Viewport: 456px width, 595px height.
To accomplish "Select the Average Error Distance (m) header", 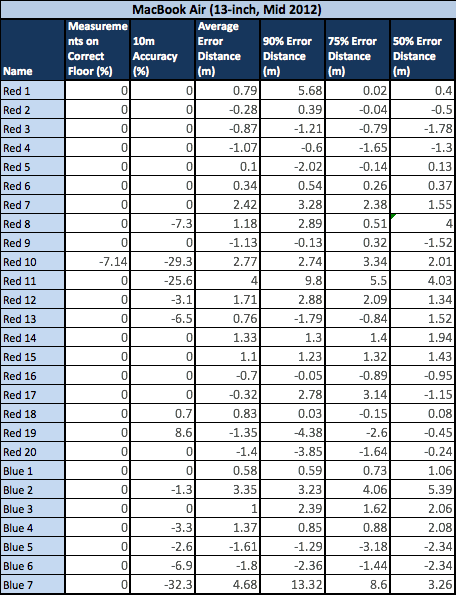I will coord(227,50).
